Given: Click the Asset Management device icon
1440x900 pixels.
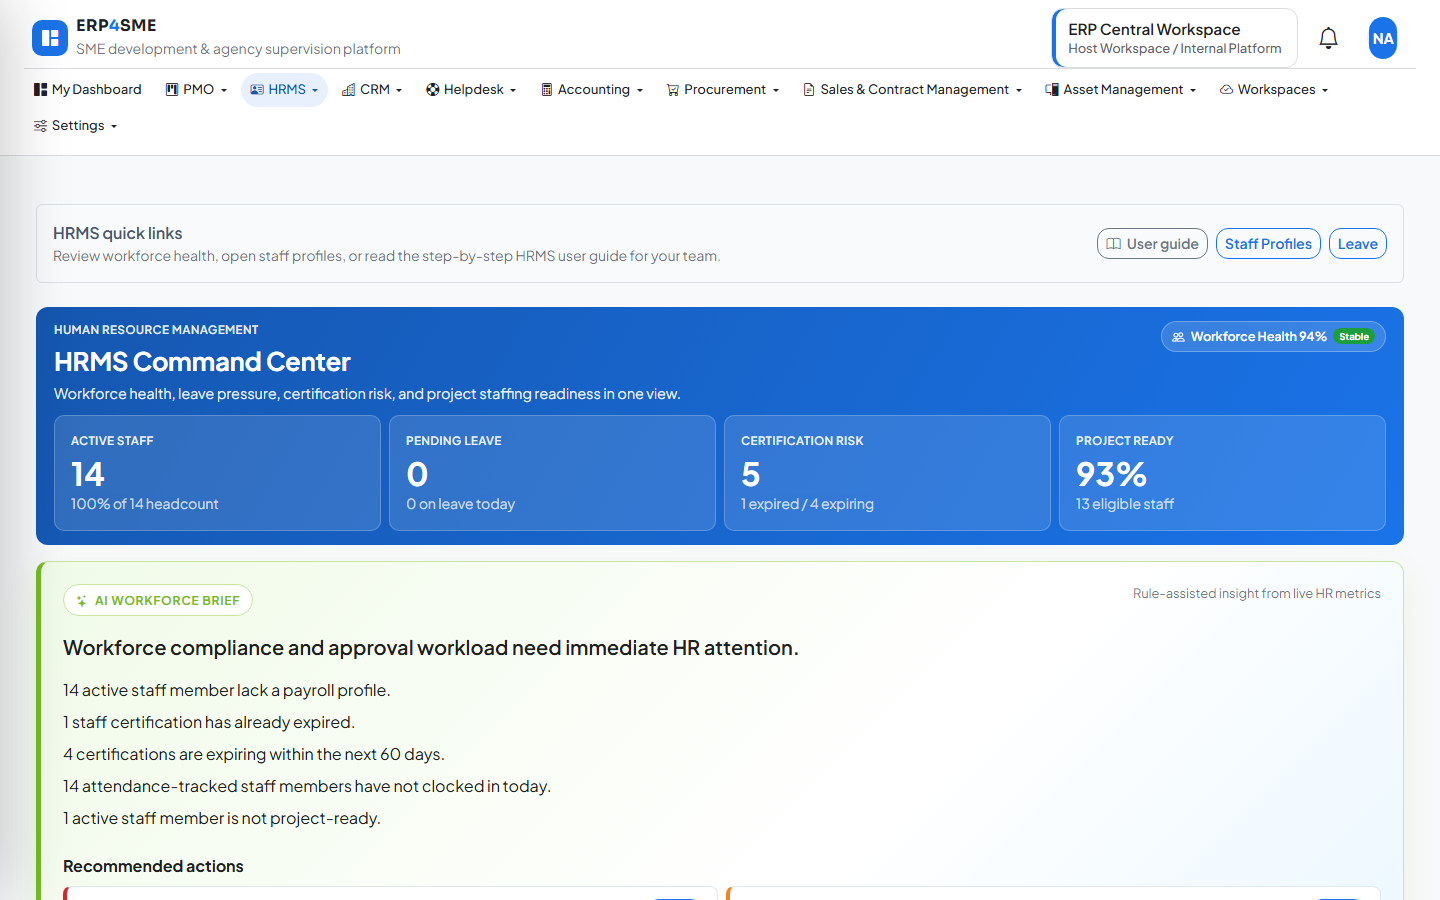Looking at the screenshot, I should (x=1052, y=89).
